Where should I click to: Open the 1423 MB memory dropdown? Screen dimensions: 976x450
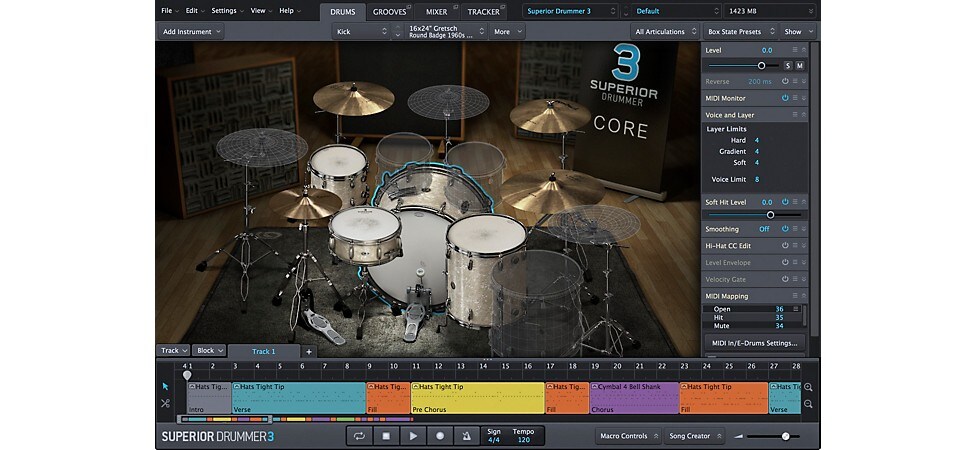click(769, 11)
